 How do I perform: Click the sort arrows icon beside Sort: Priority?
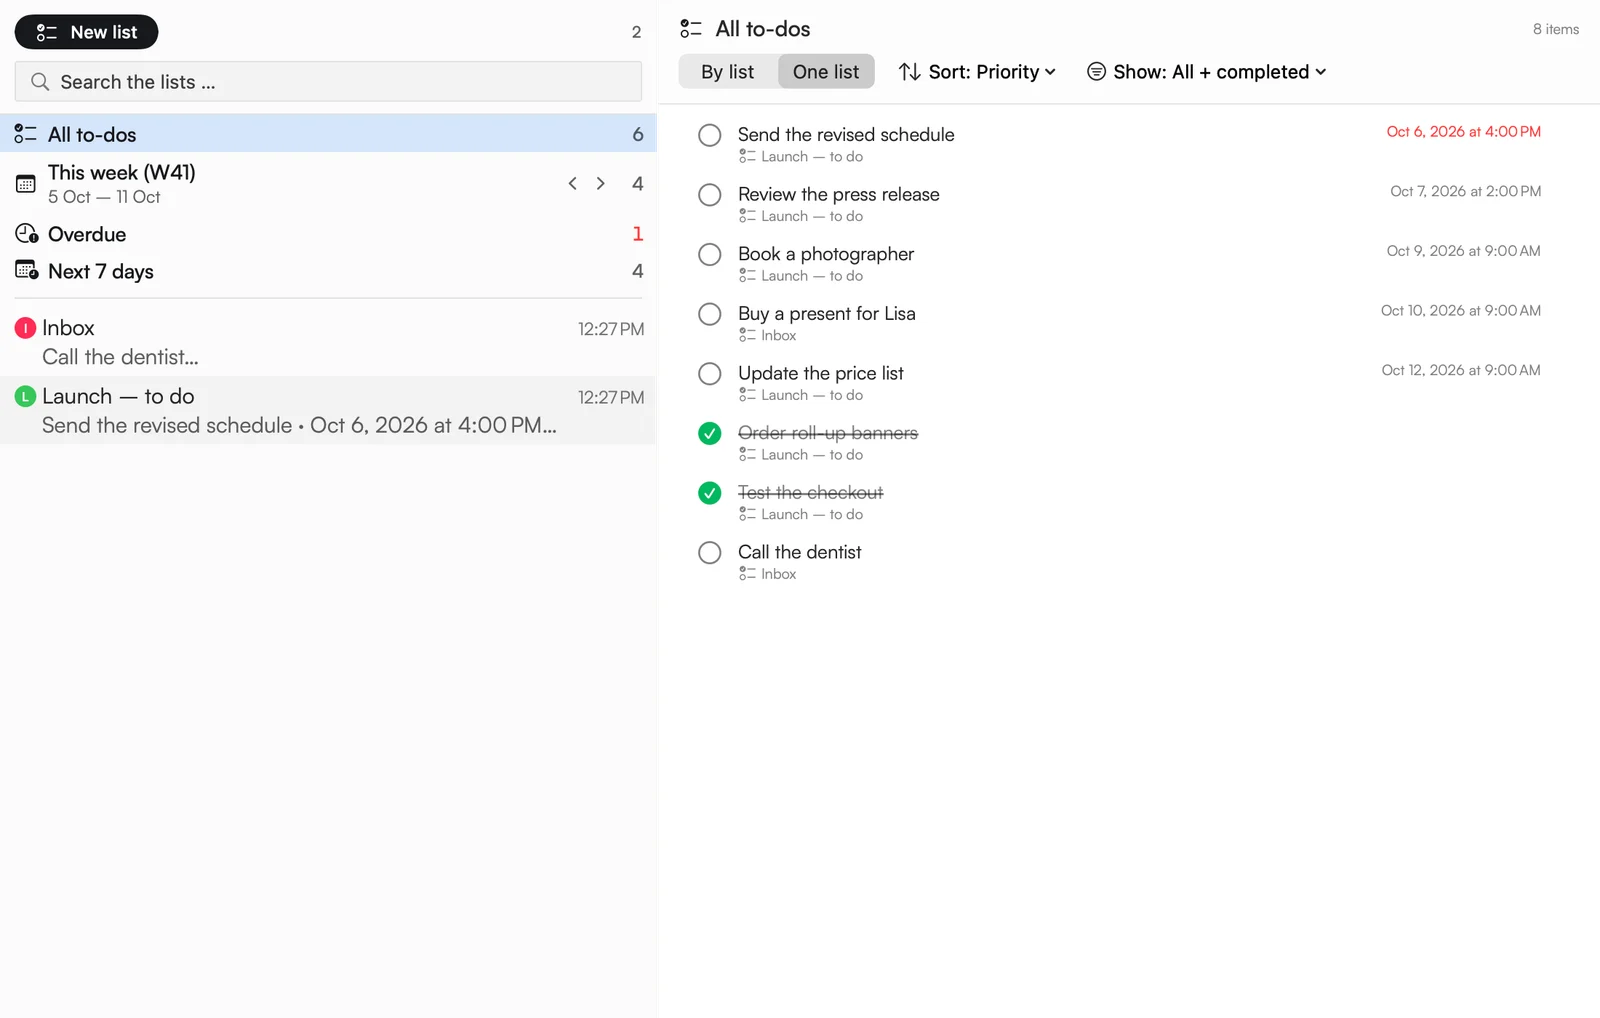909,72
